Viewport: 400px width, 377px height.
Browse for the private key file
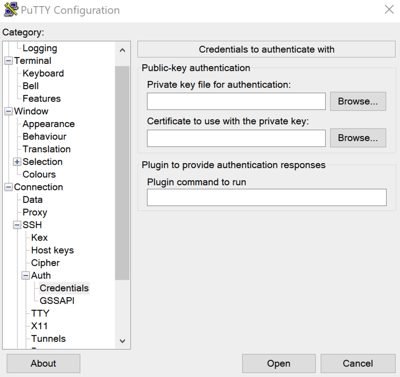pyautogui.click(x=358, y=101)
